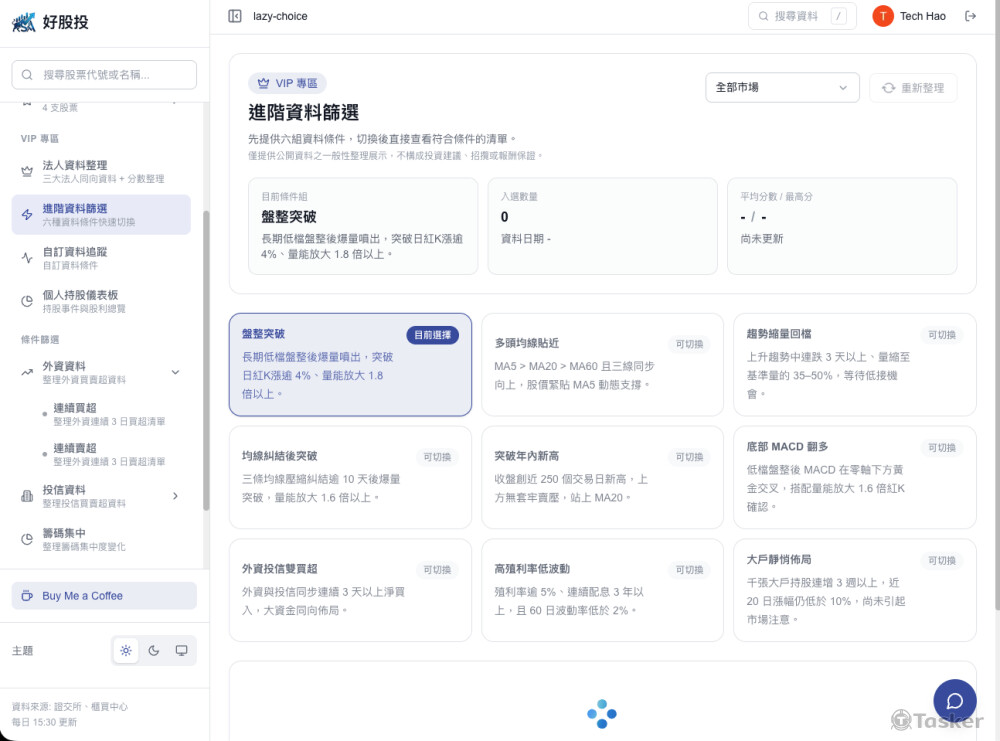Image resolution: width=1000 pixels, height=741 pixels.
Task: Click the pie chart icon for 個人持股儀表板
Action: [27, 301]
